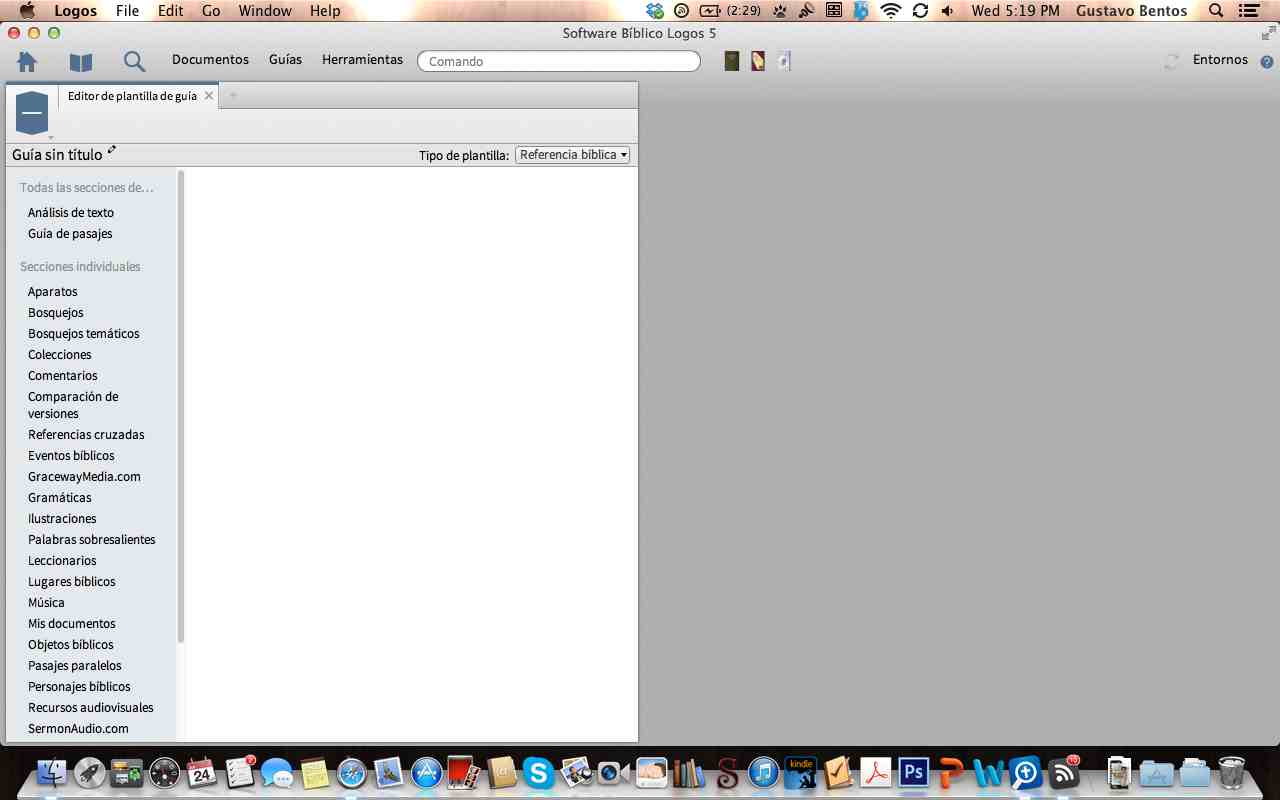Open the Help menu
Screen dimensions: 1280x800
[x=325, y=11]
